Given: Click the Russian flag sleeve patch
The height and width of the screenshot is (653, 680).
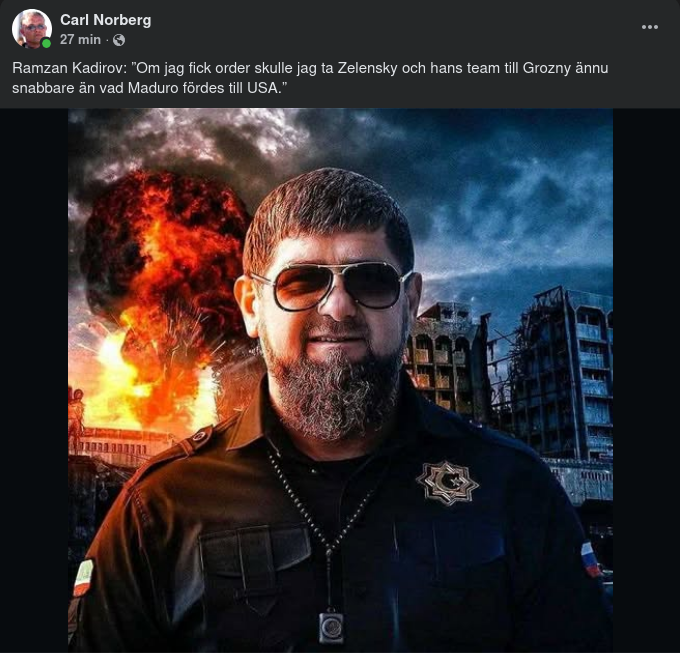Looking at the screenshot, I should (591, 557).
